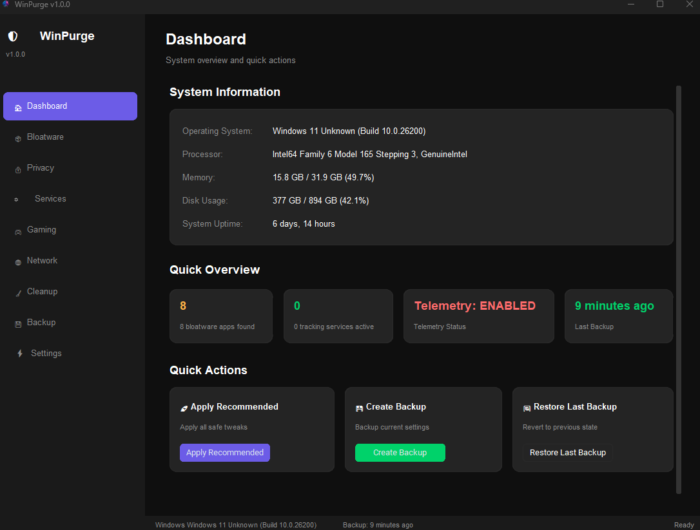
Task: Click the Telemetry: ENABLED status text
Action: [475, 306]
